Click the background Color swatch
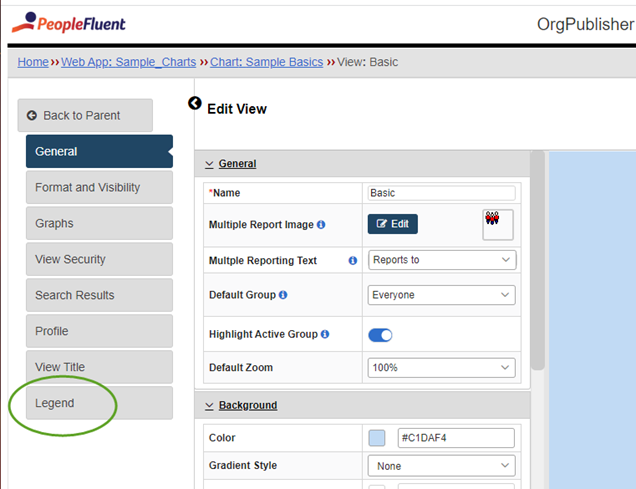The height and width of the screenshot is (489, 636). coord(377,438)
